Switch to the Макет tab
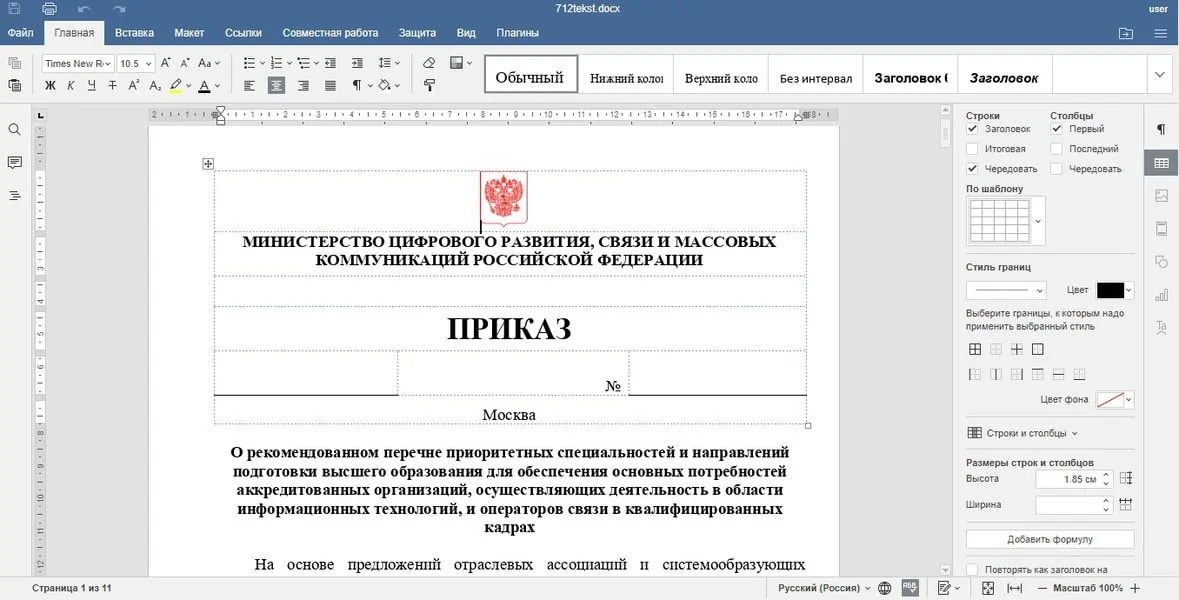 (189, 32)
